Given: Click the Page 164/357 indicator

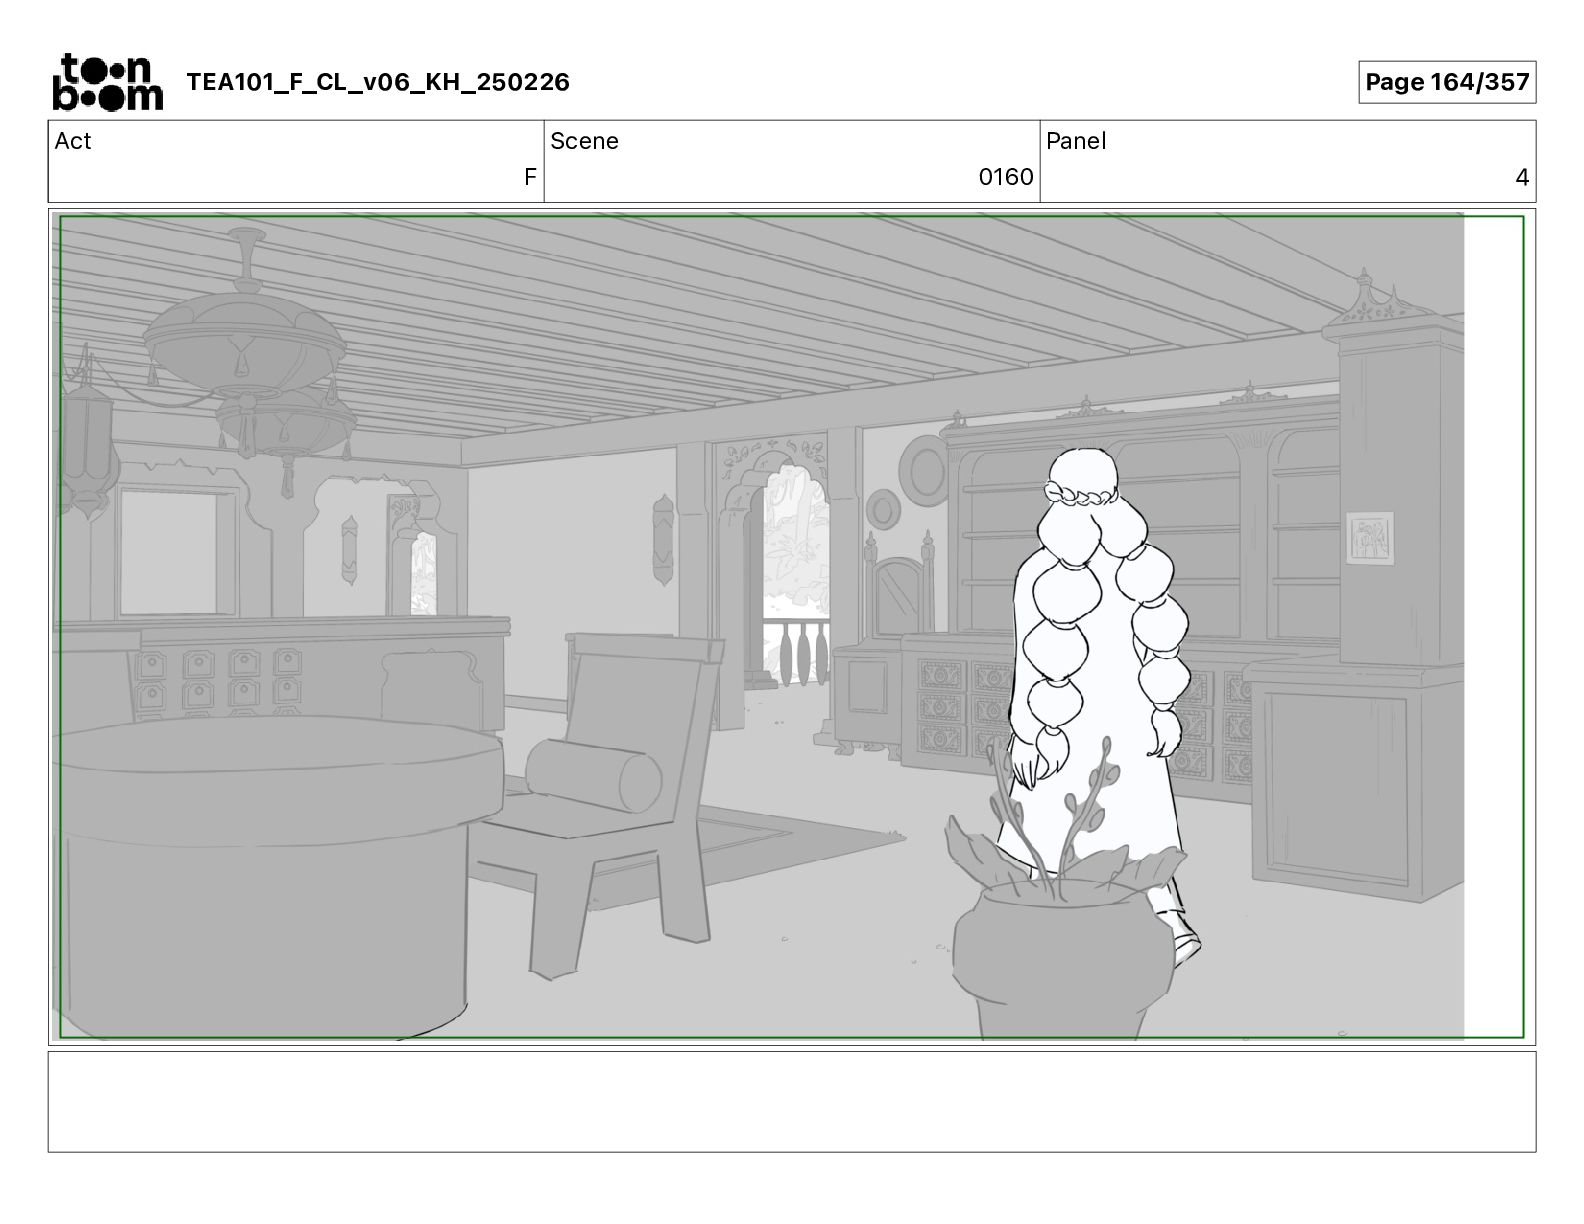Looking at the screenshot, I should 1447,82.
